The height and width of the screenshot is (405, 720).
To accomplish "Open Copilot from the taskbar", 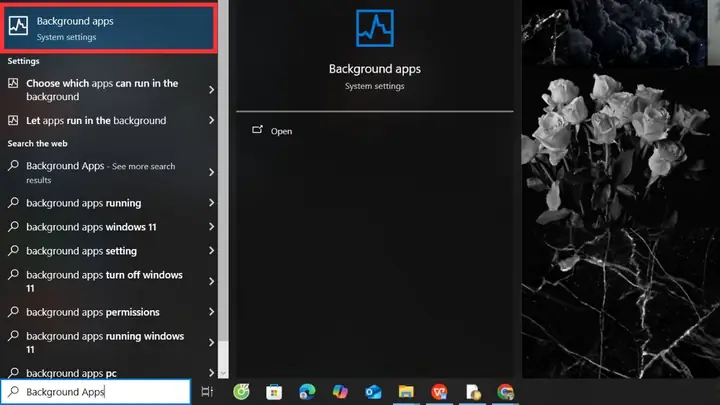I will (x=340, y=392).
